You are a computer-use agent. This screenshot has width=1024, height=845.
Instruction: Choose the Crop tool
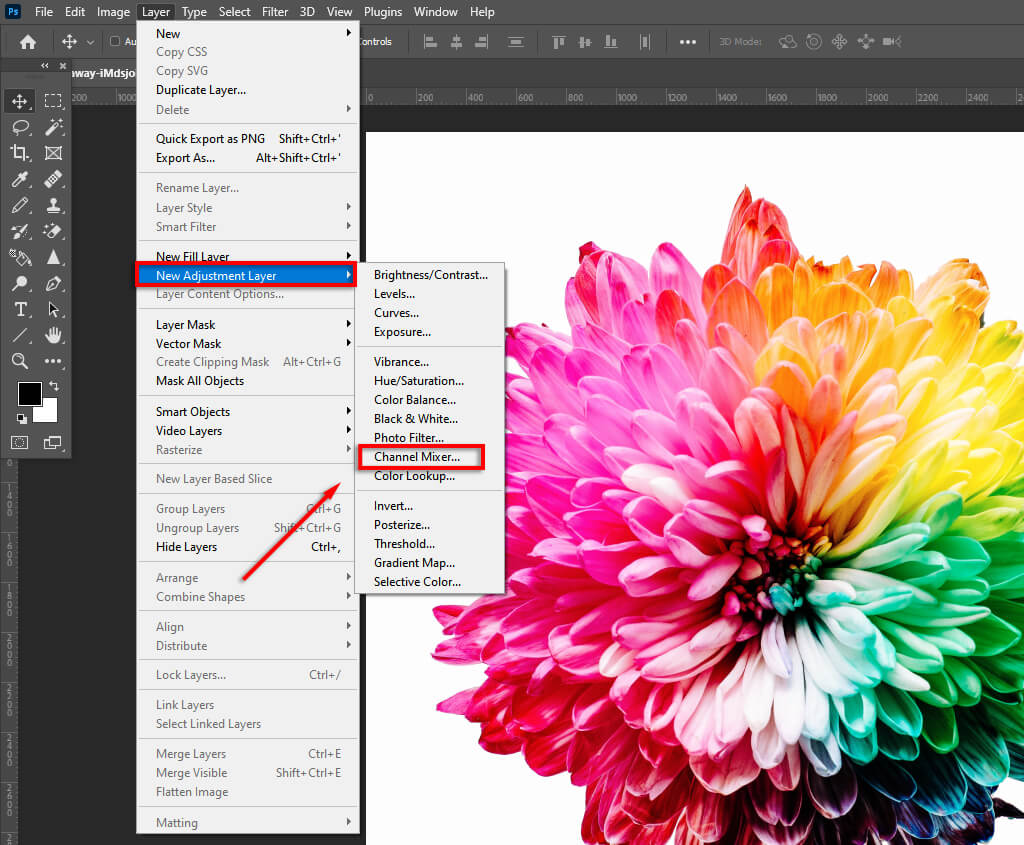(x=19, y=153)
